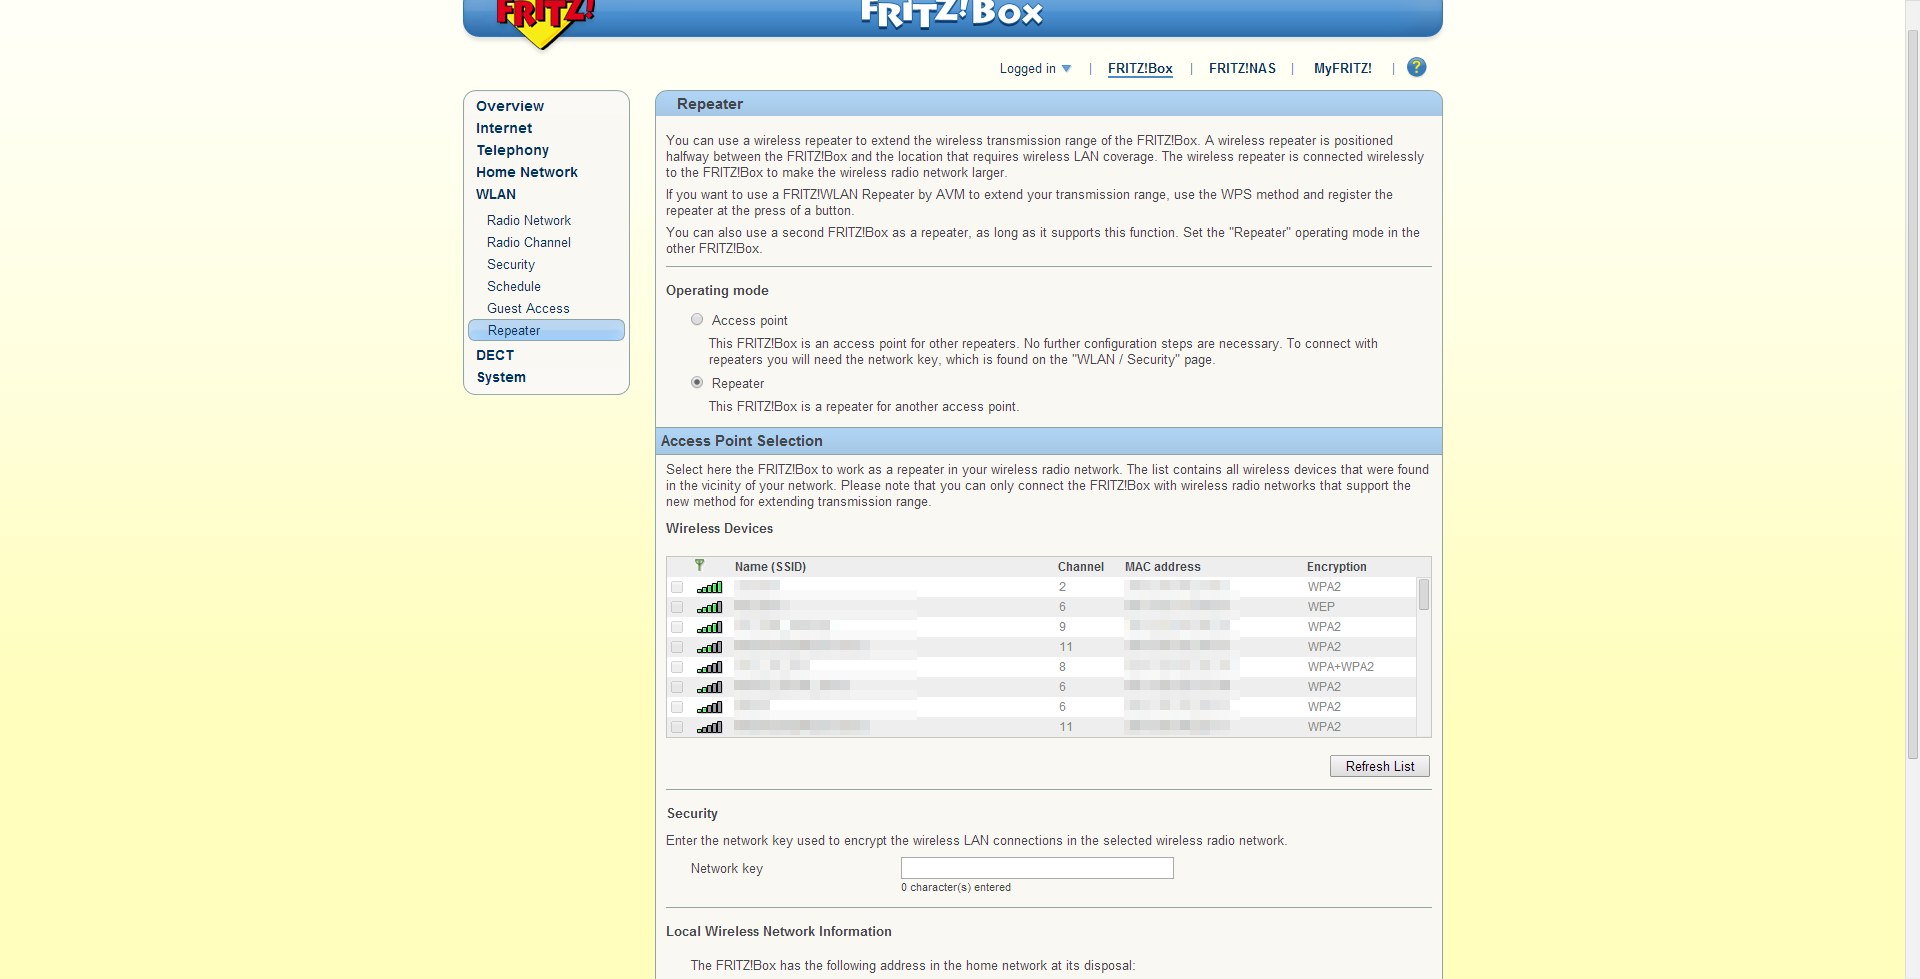Check the wireless device on channel 8
Screen dimensions: 1920x979
pos(677,667)
